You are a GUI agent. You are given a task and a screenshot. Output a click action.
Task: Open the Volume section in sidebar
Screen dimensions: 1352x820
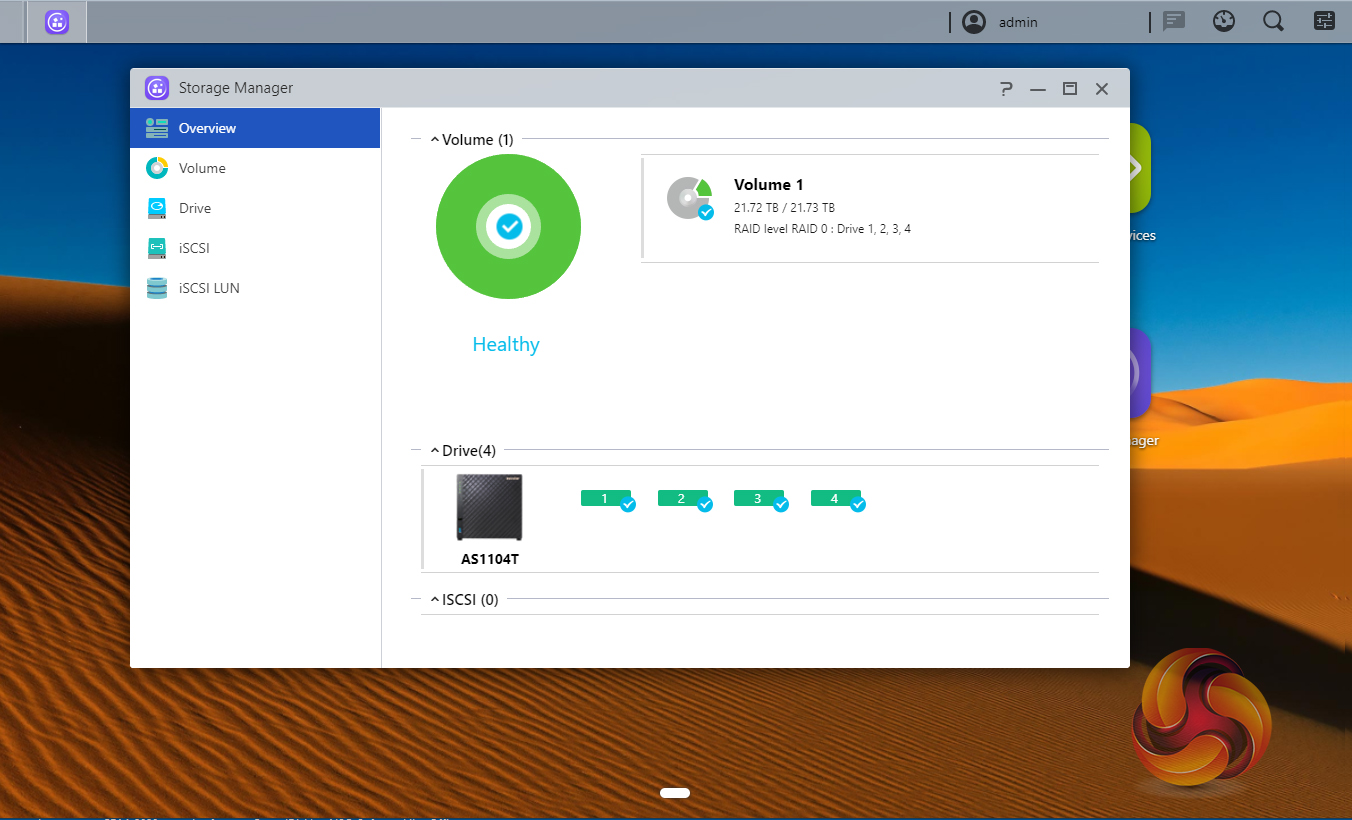202,168
